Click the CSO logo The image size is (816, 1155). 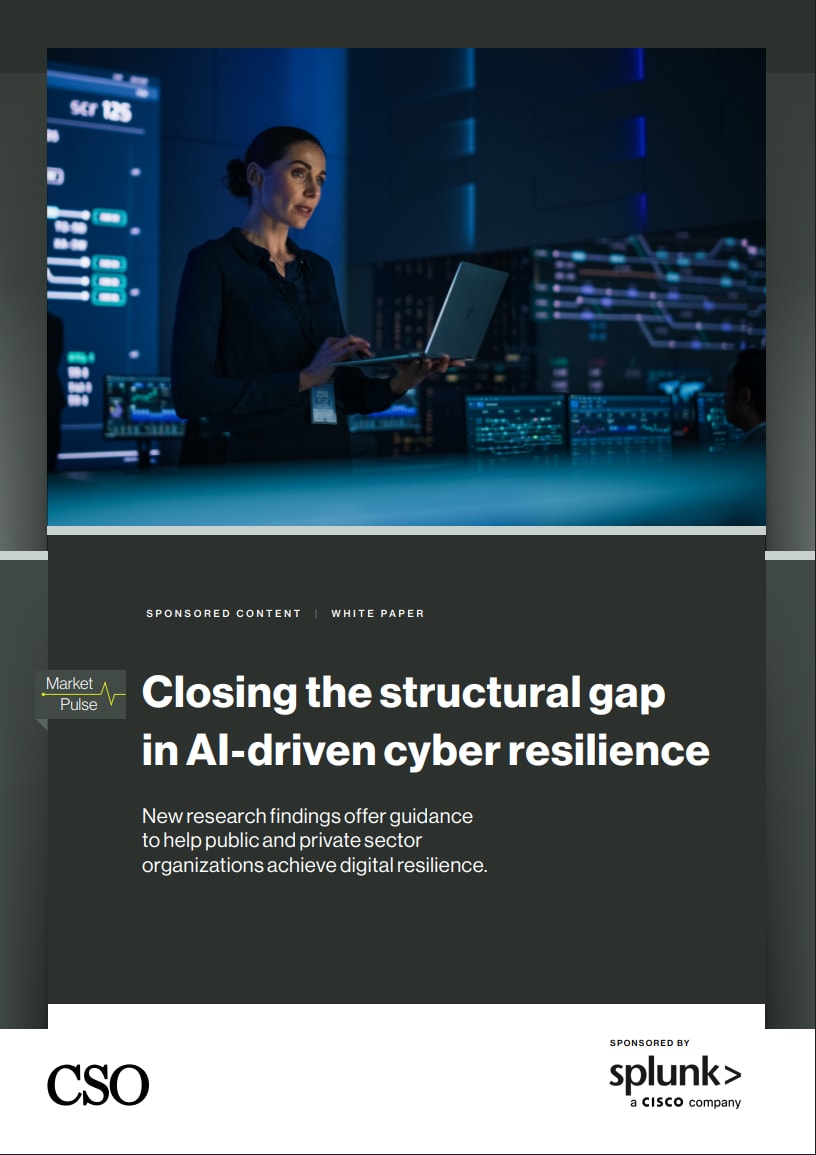tap(97, 1084)
